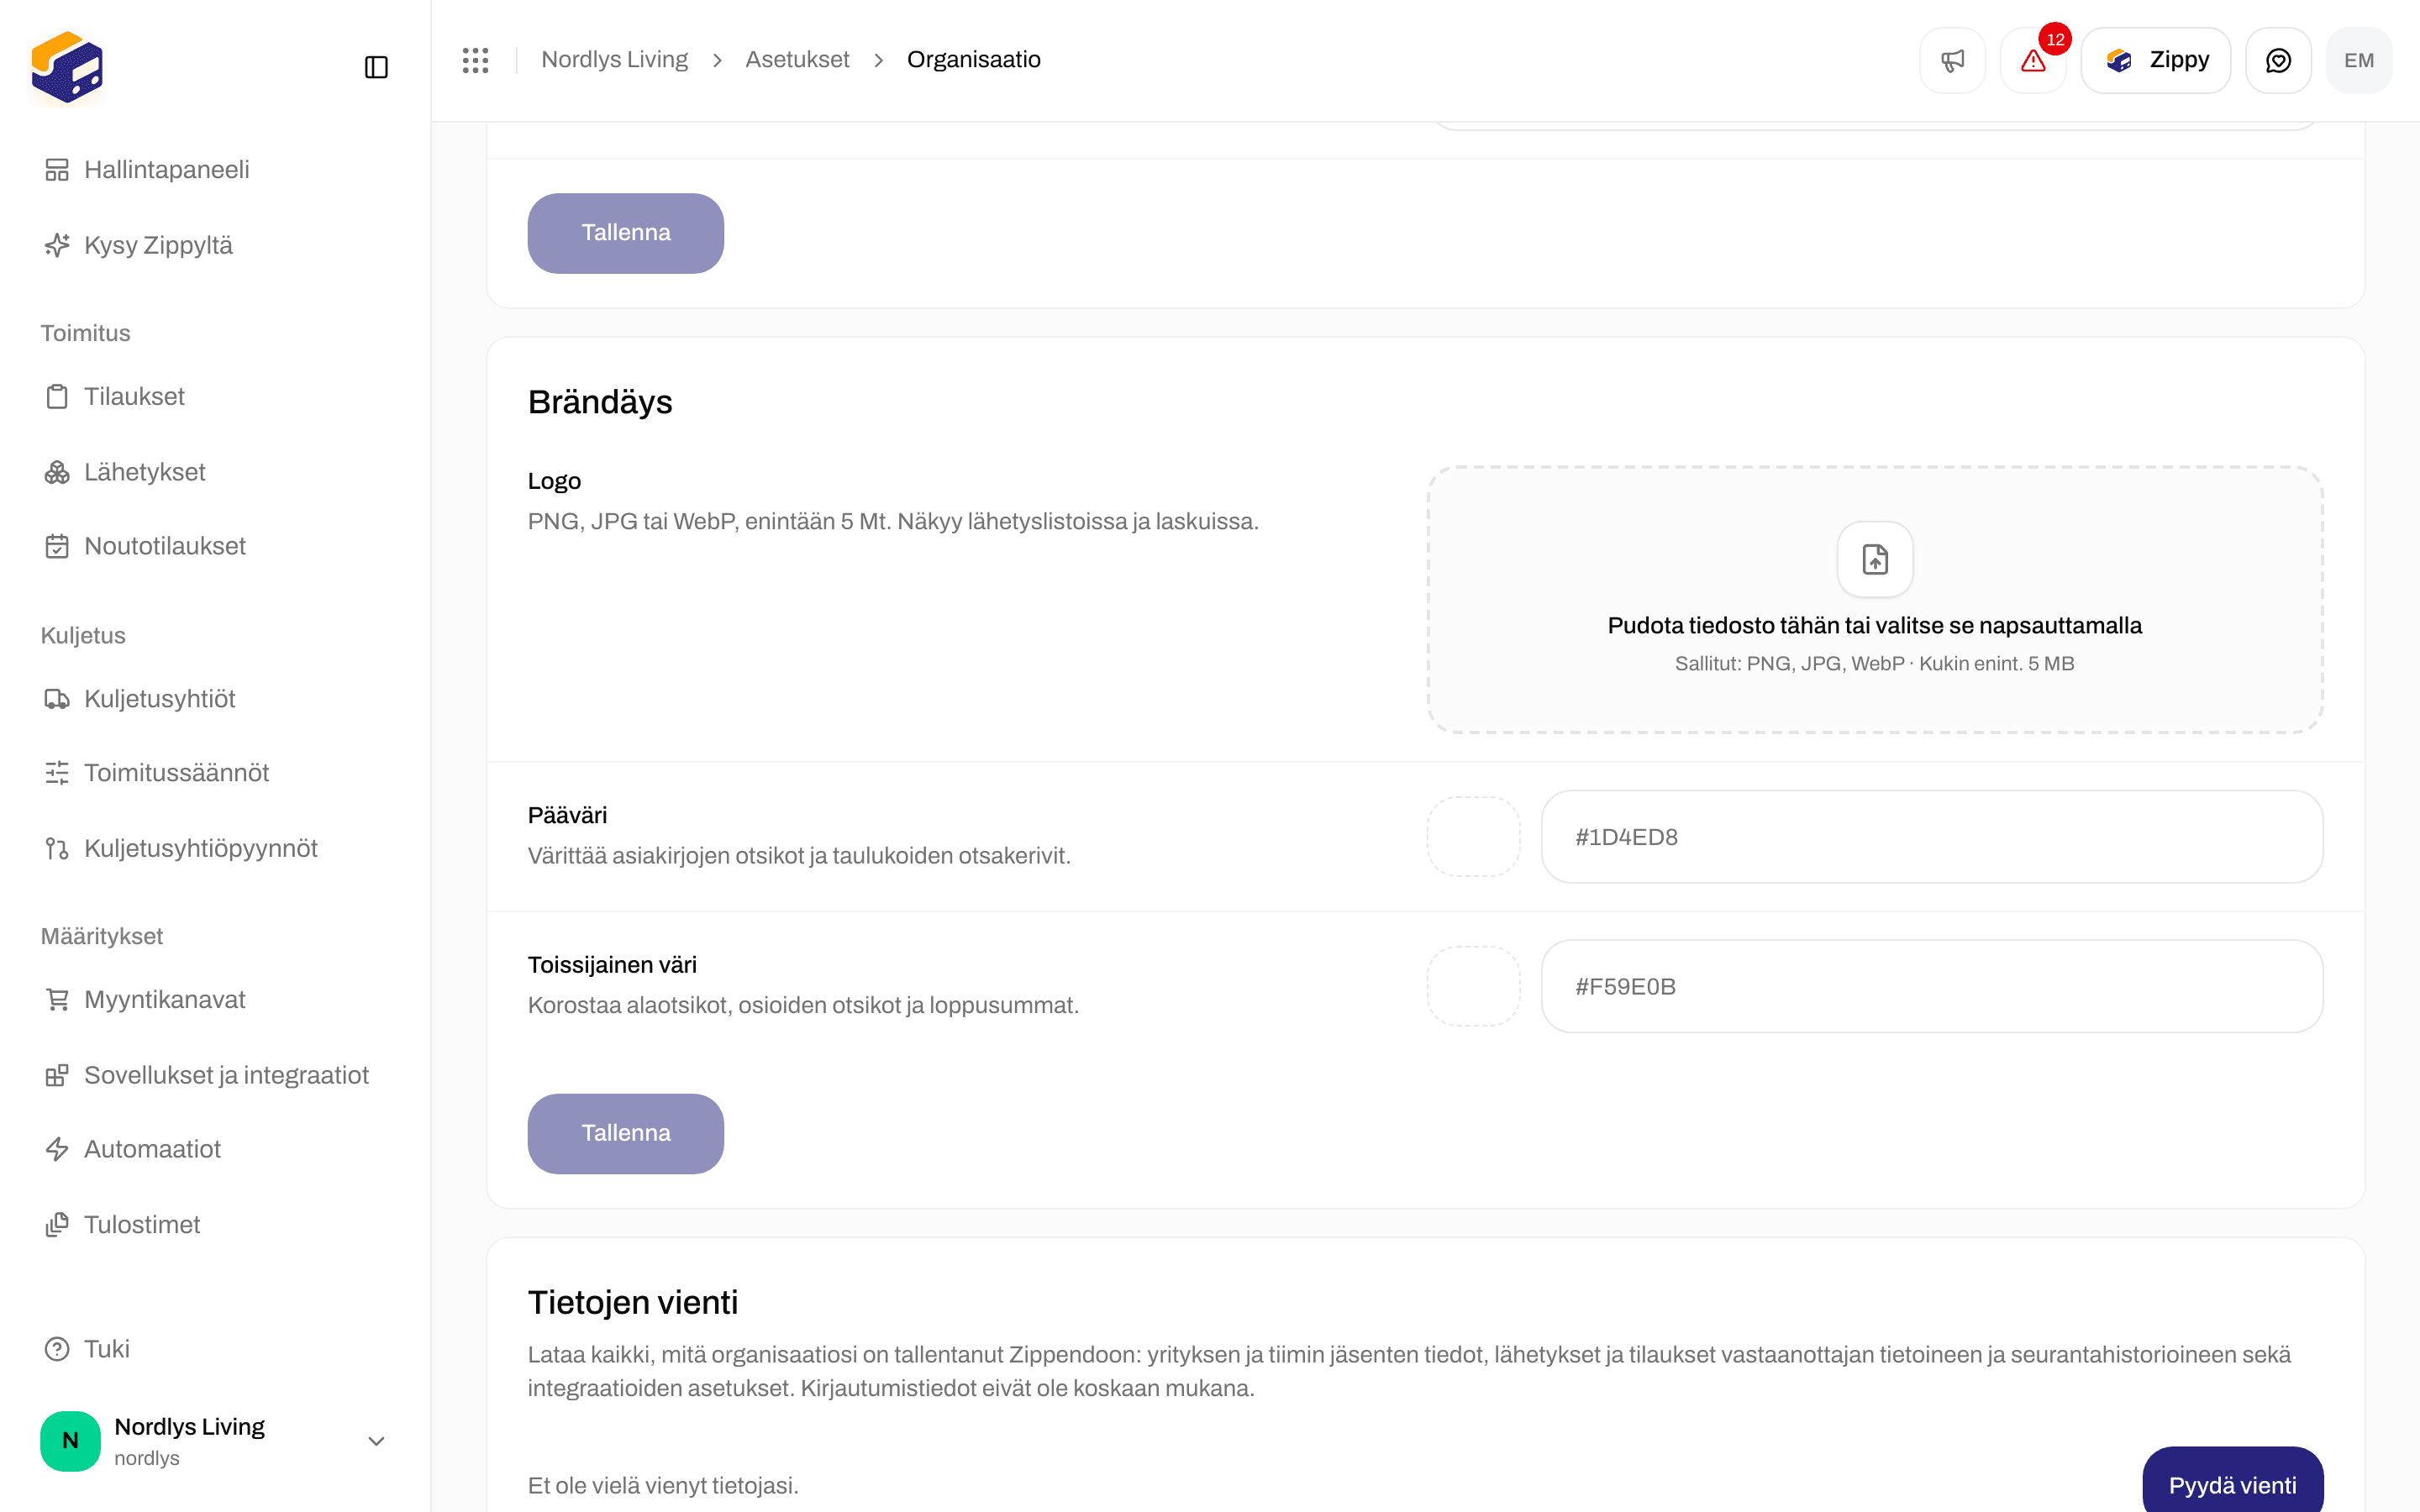Focus the Pääväri hex input field
This screenshot has height=1512, width=2420.
tap(1932, 837)
